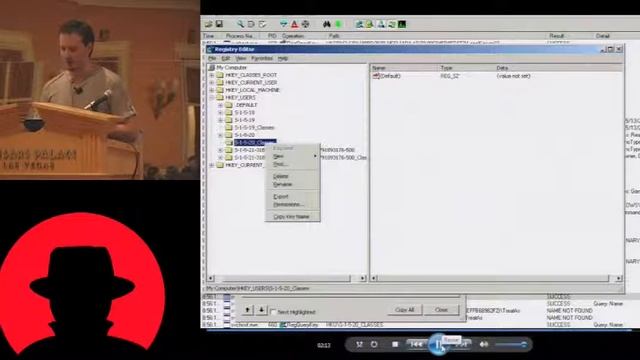Choose New in the context menu
The height and width of the screenshot is (360, 640).
[x=292, y=156]
